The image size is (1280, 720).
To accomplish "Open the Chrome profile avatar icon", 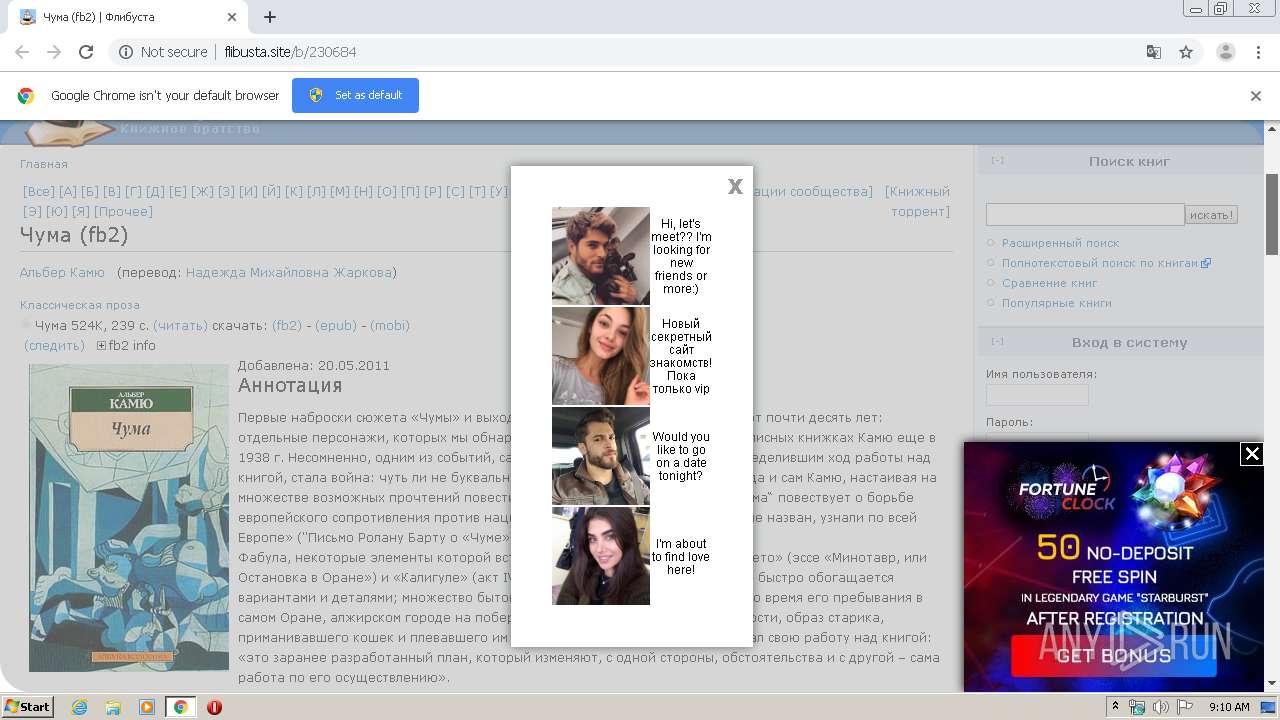I will (x=1225, y=52).
